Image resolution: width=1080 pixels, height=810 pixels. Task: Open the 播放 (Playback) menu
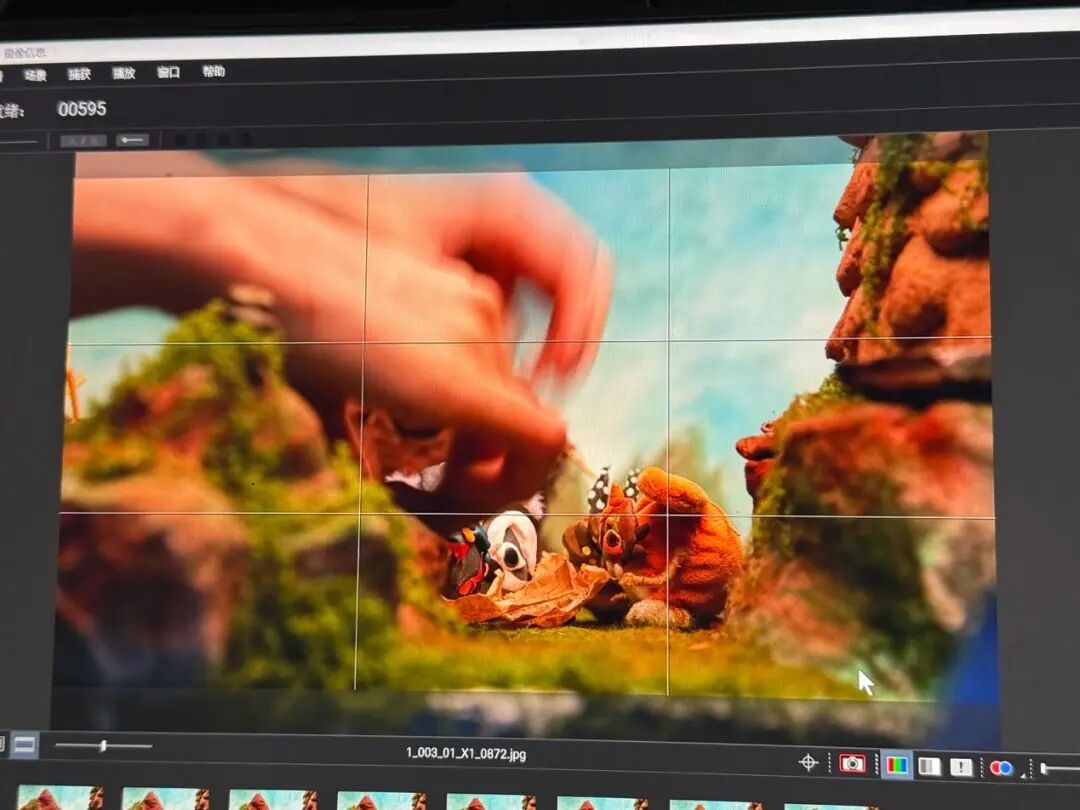[x=124, y=73]
